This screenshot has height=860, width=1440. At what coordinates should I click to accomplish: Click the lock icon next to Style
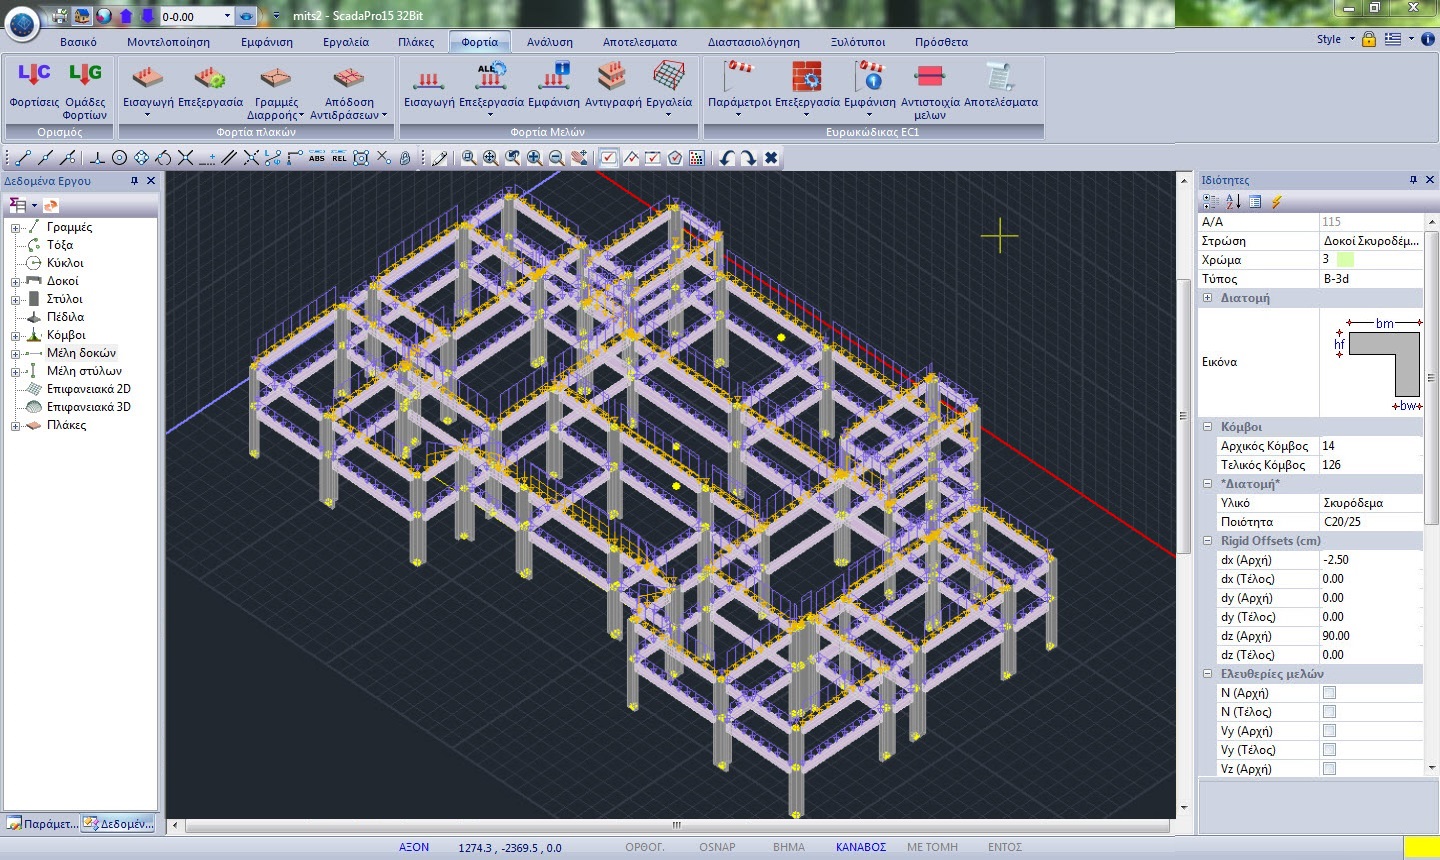click(1369, 39)
